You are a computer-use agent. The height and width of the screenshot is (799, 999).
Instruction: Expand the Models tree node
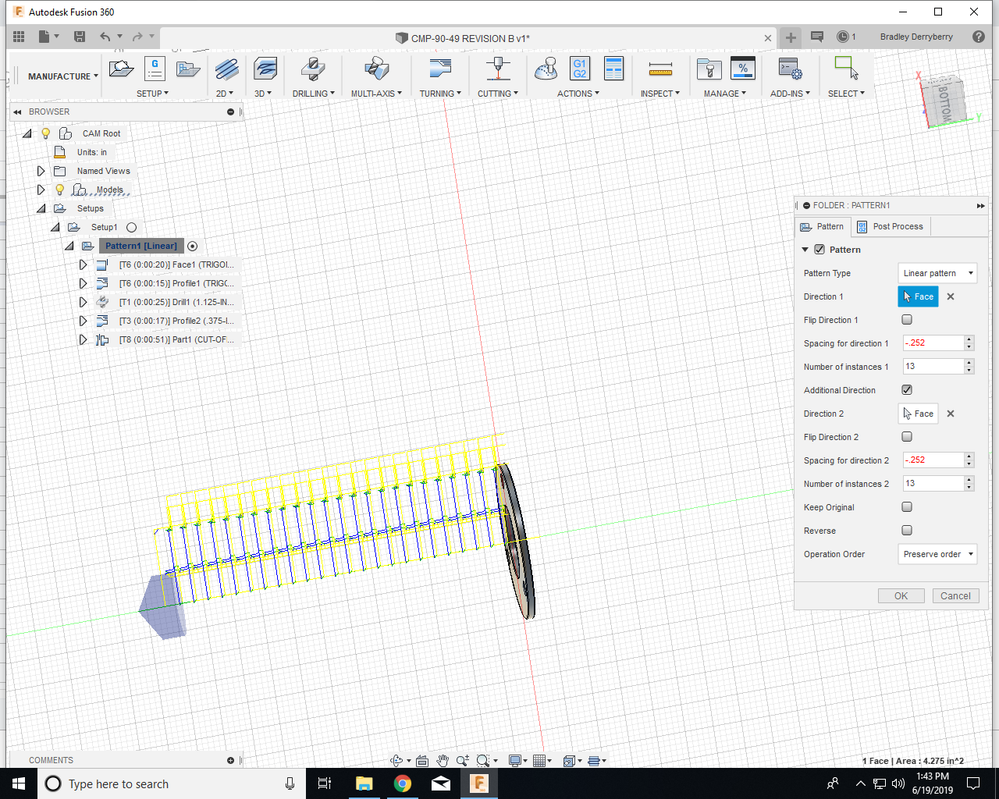point(41,189)
